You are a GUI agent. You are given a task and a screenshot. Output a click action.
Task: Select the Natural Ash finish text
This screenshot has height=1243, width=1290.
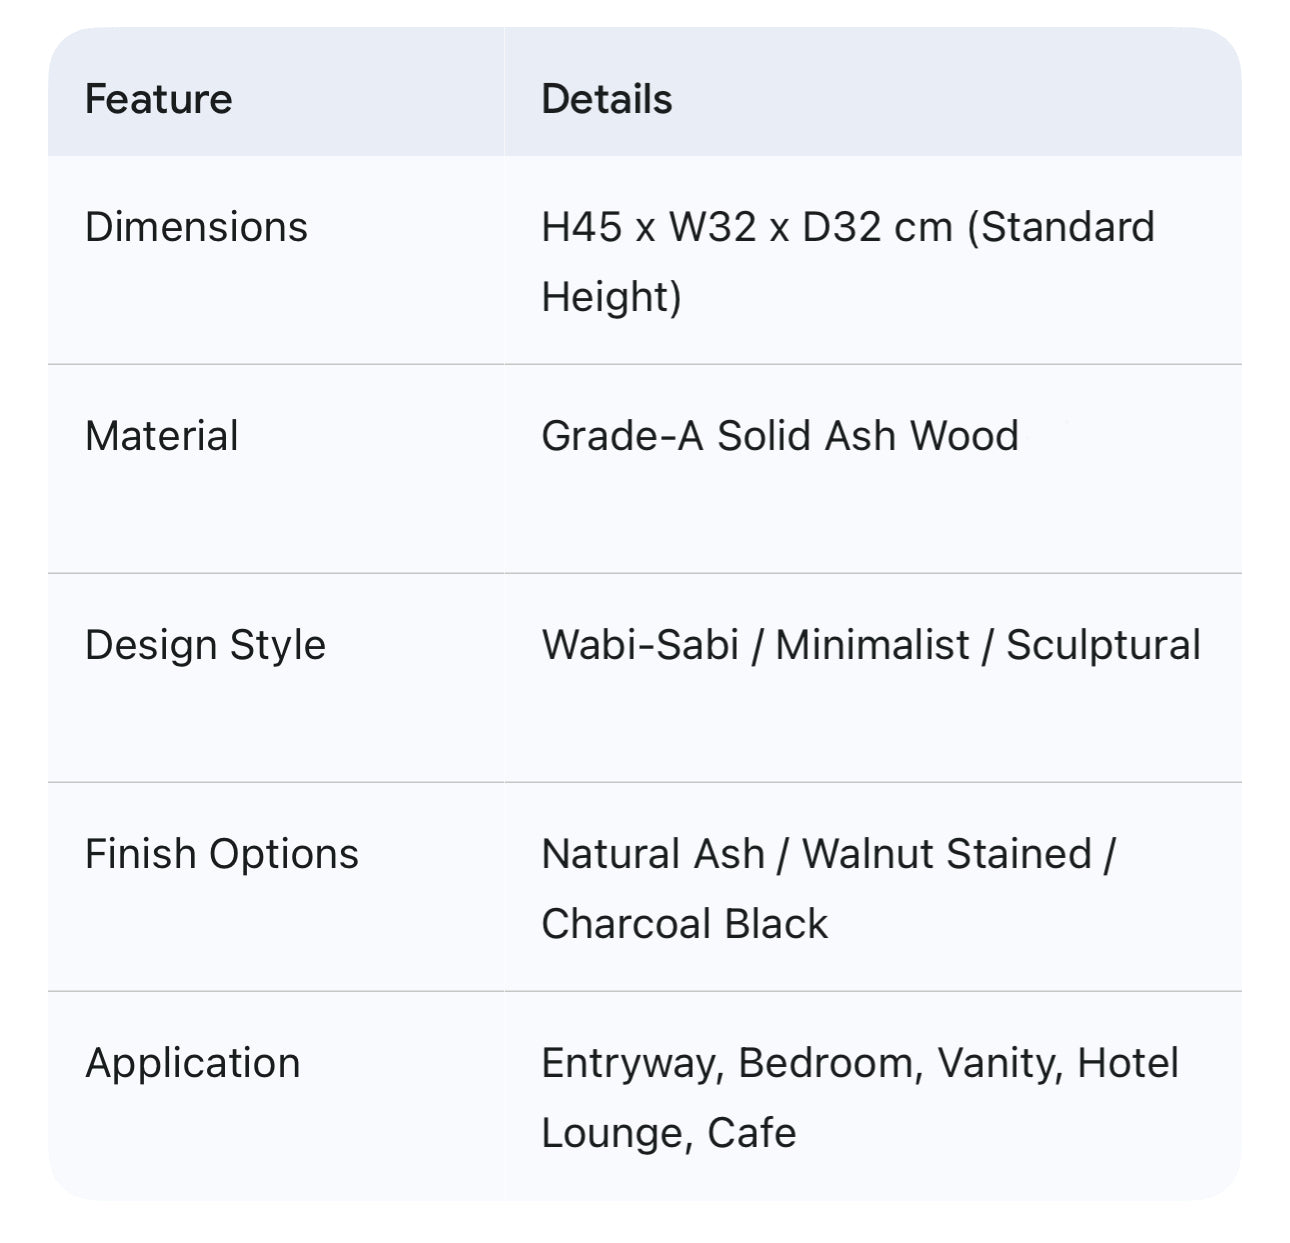tap(652, 854)
